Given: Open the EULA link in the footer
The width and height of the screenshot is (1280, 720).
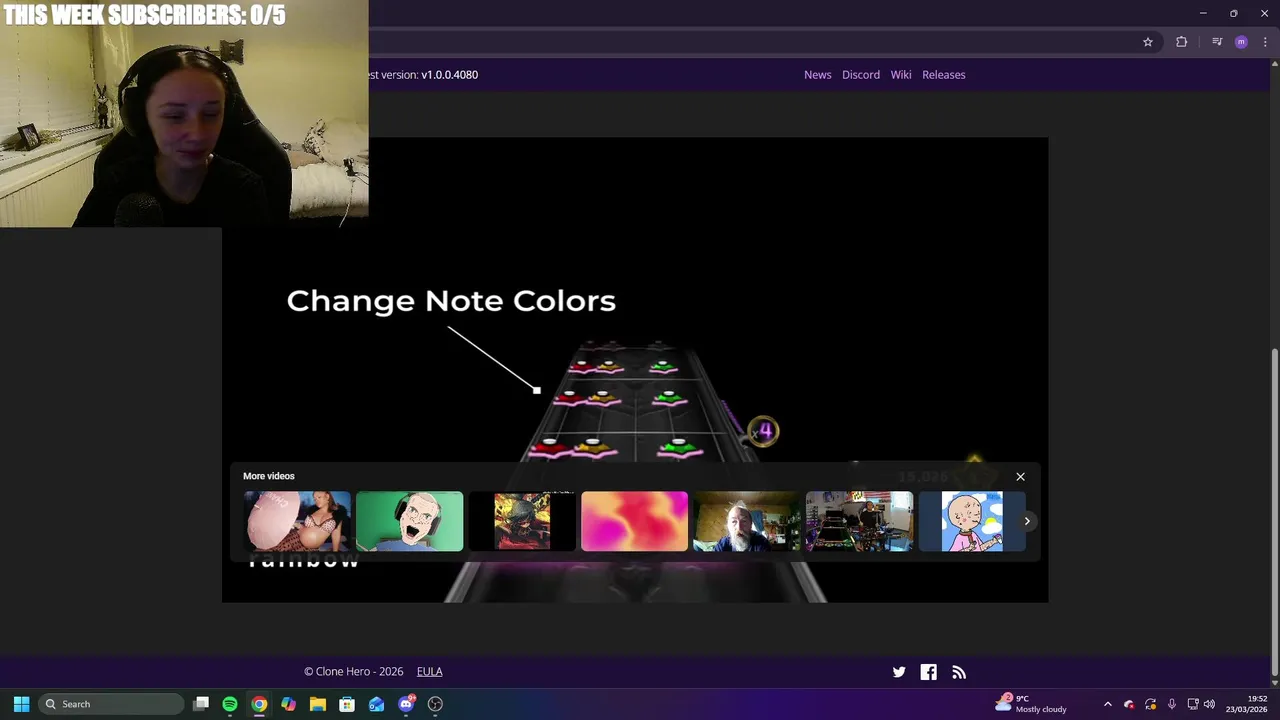Looking at the screenshot, I should click(430, 672).
